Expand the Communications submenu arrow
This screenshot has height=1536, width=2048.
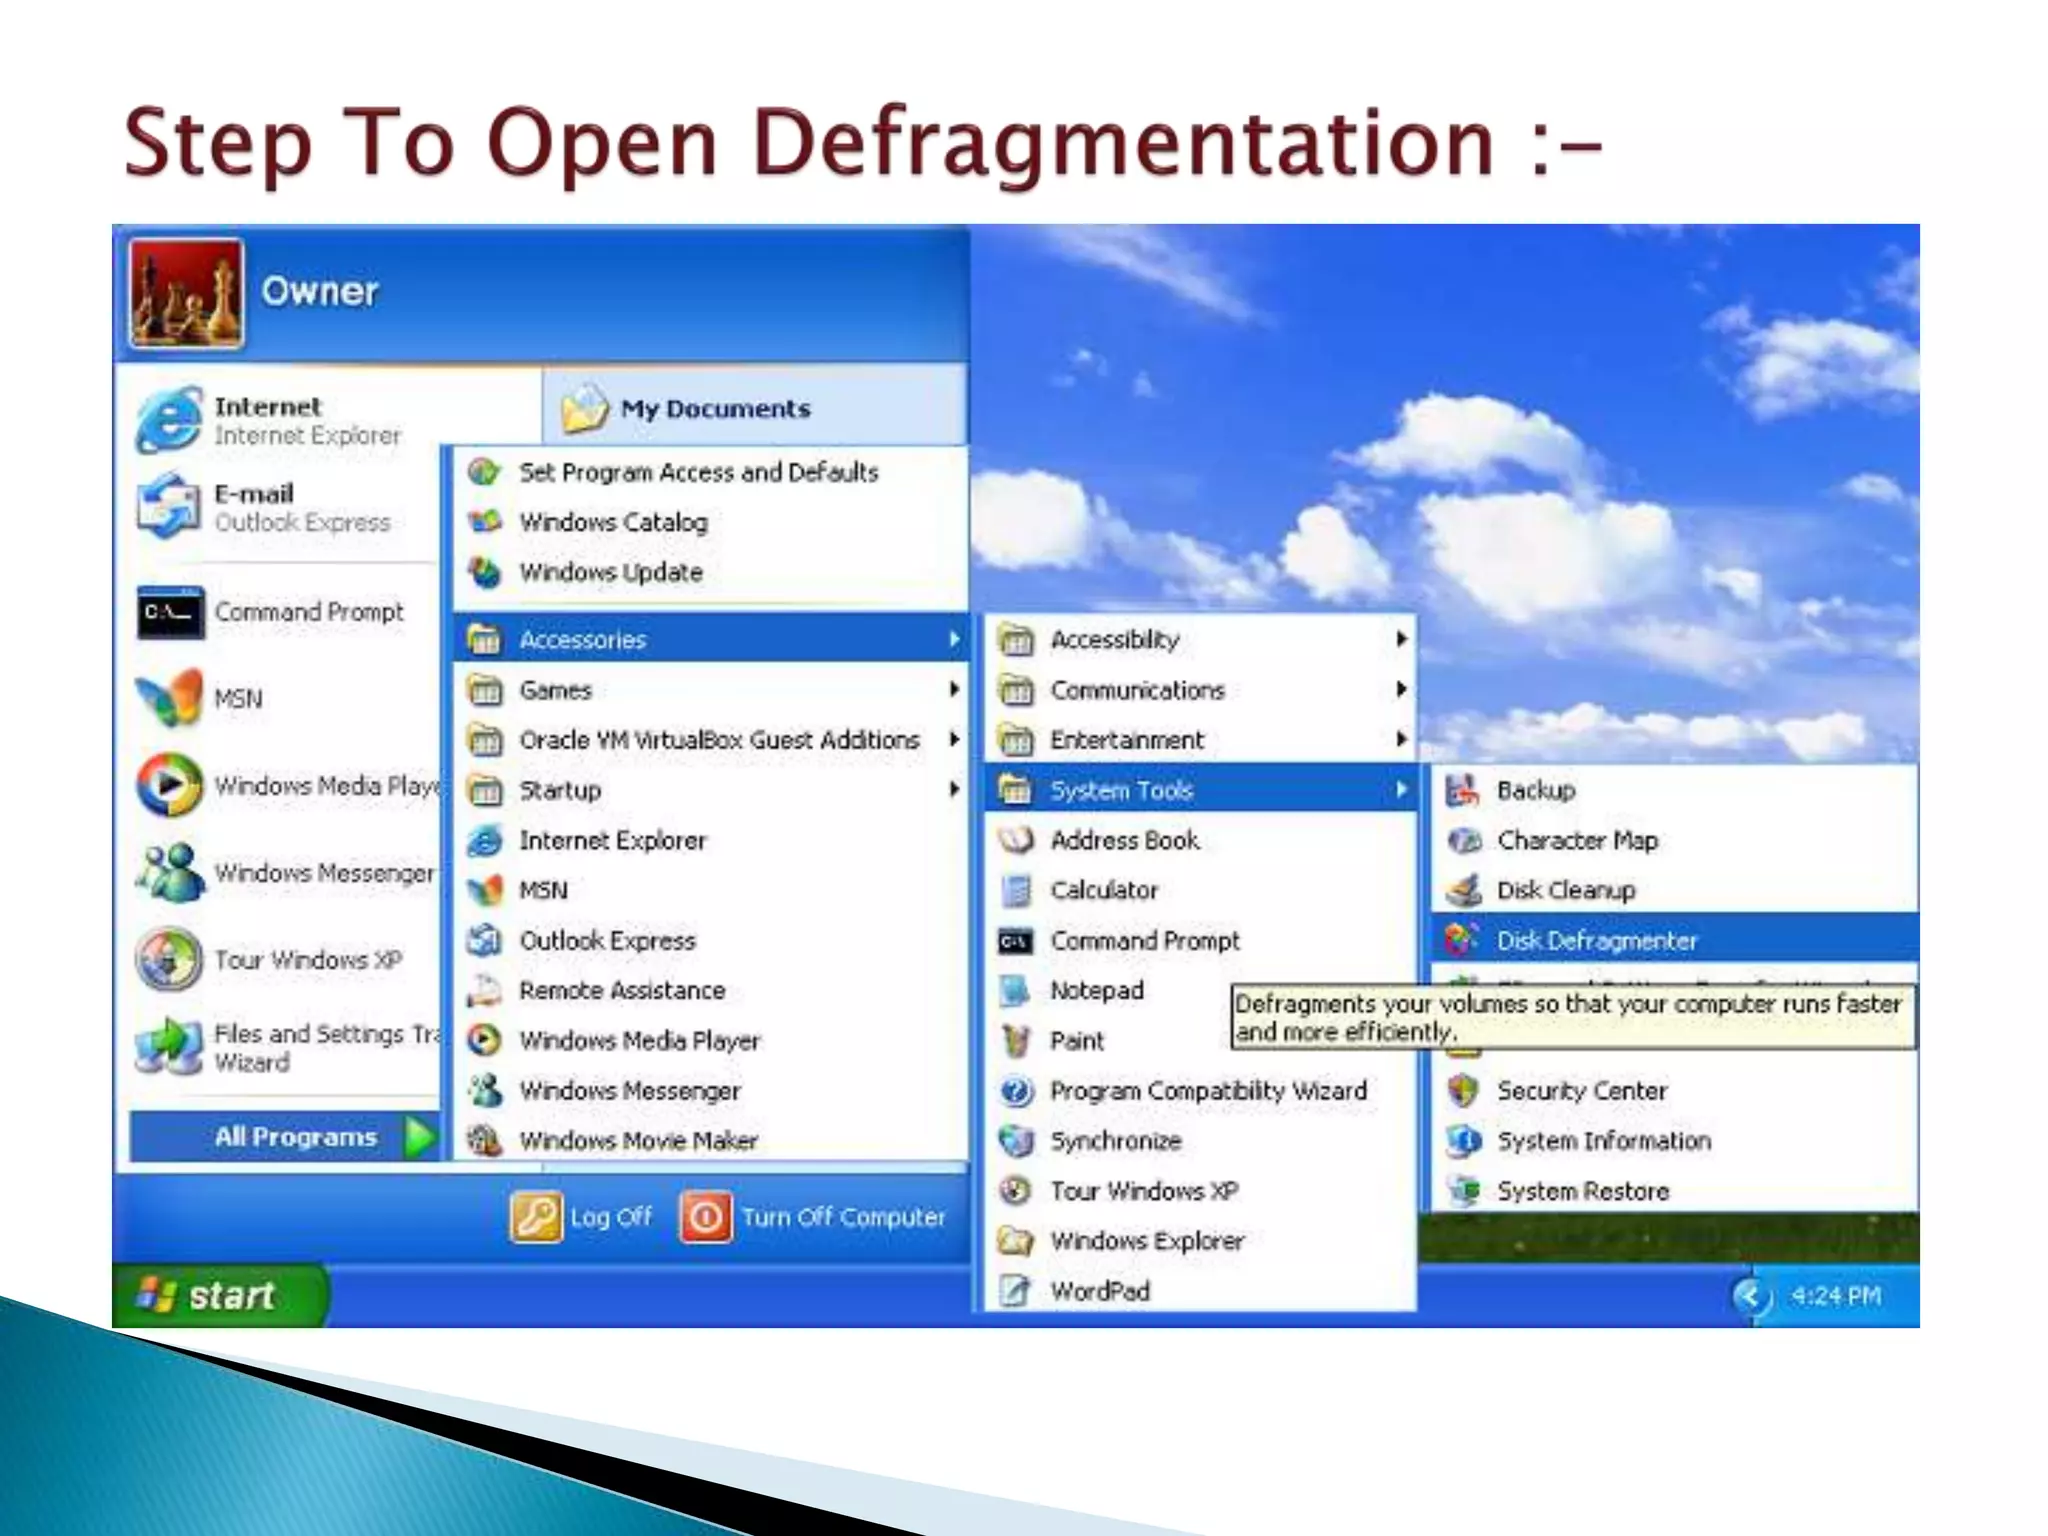[1401, 689]
